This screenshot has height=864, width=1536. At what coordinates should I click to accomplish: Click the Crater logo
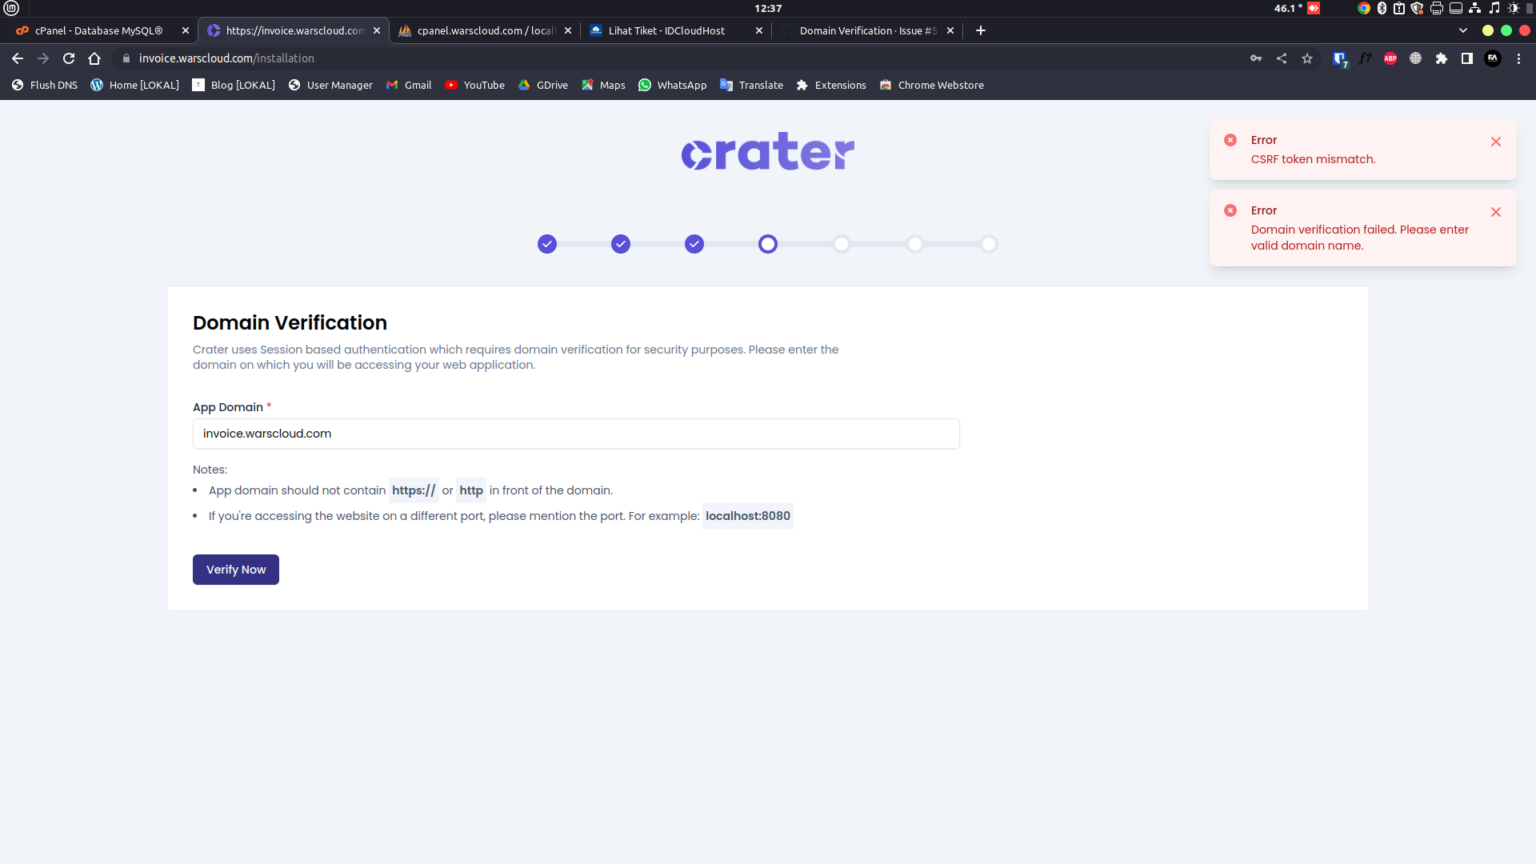tap(767, 151)
